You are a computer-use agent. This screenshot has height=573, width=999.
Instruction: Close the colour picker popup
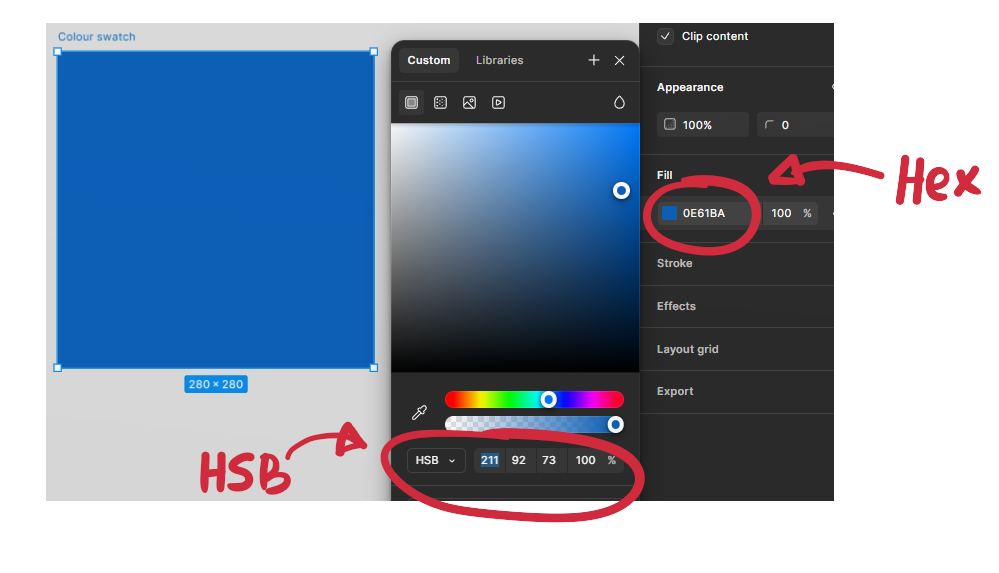pyautogui.click(x=619, y=60)
